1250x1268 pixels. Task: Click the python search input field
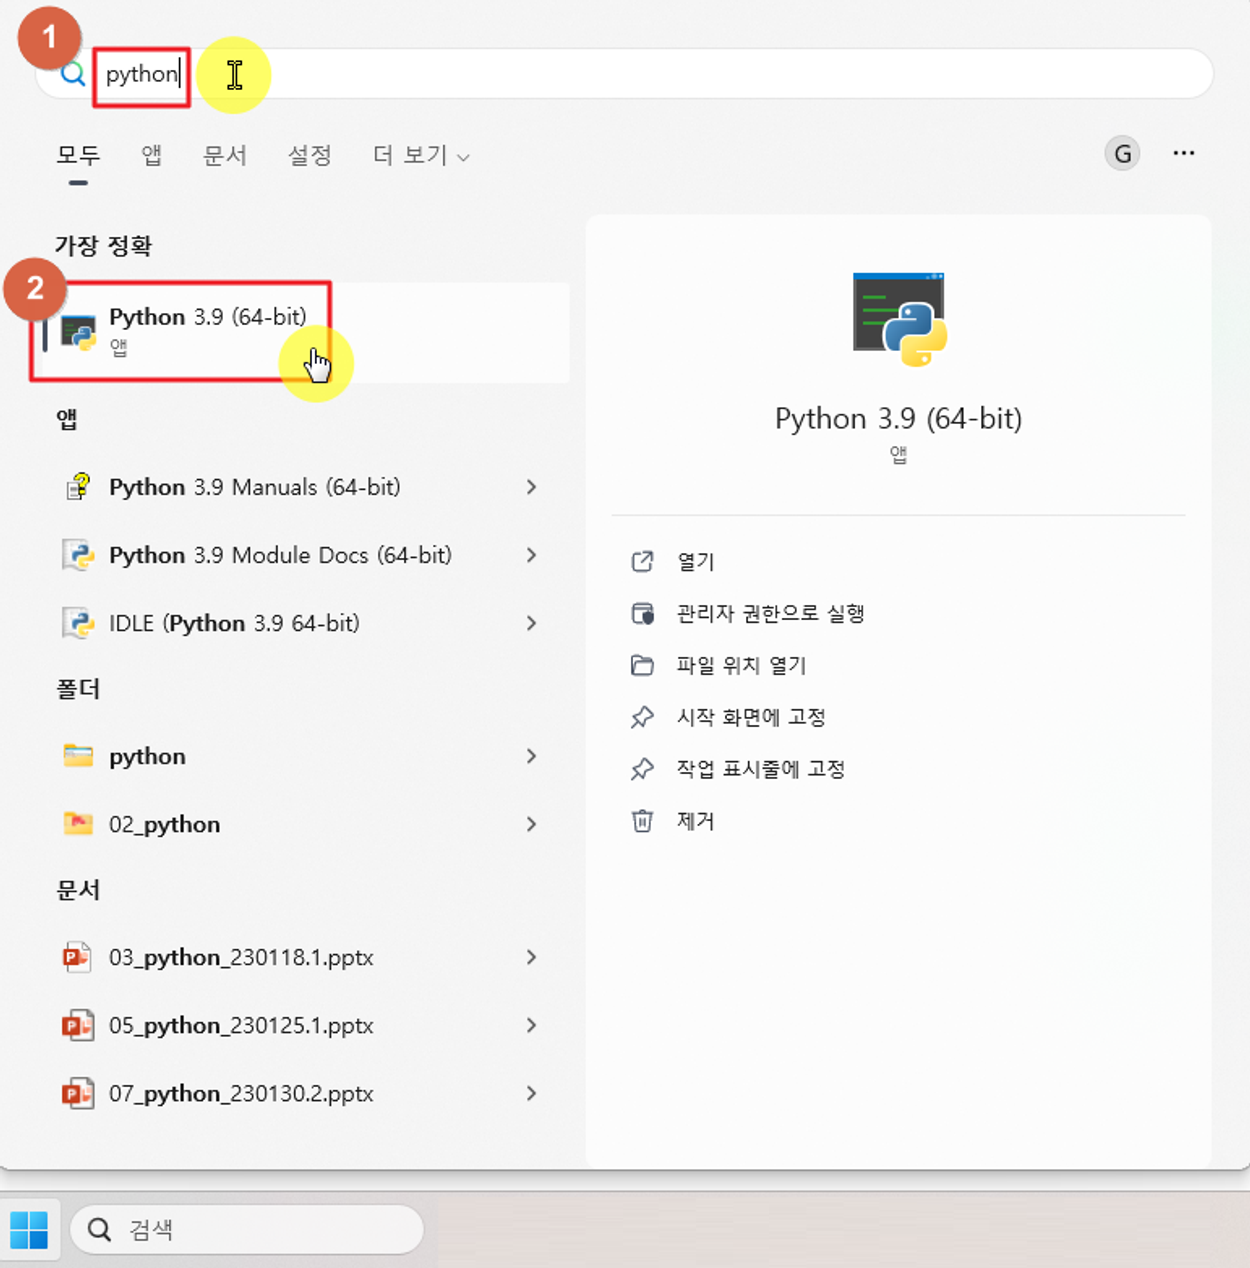[624, 74]
